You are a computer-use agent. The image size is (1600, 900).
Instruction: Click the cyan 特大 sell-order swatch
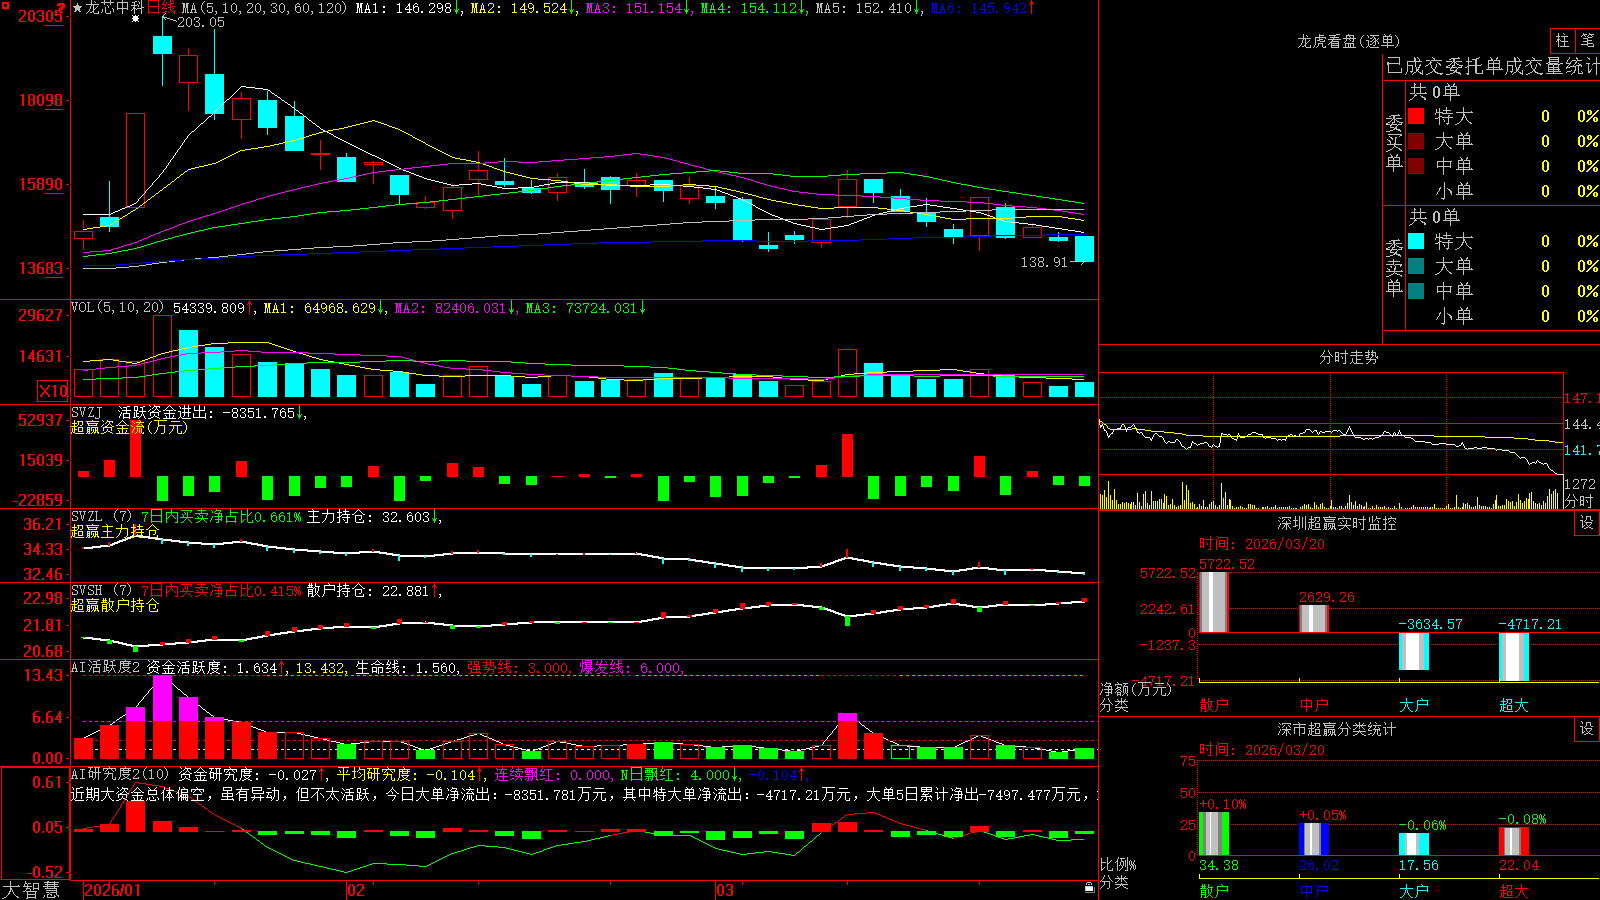coord(1416,241)
